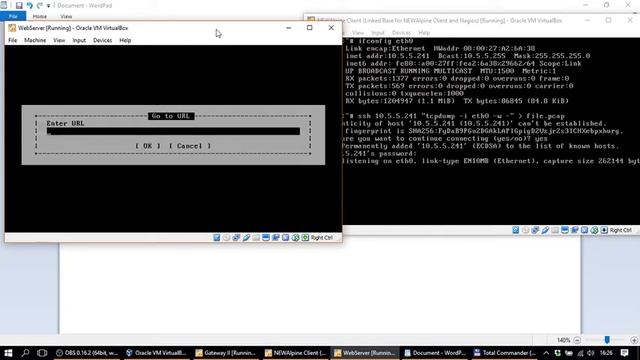Click ssh tcpdump command line in NEWAlpine terminal
The height and width of the screenshot is (360, 640).
(x=455, y=116)
